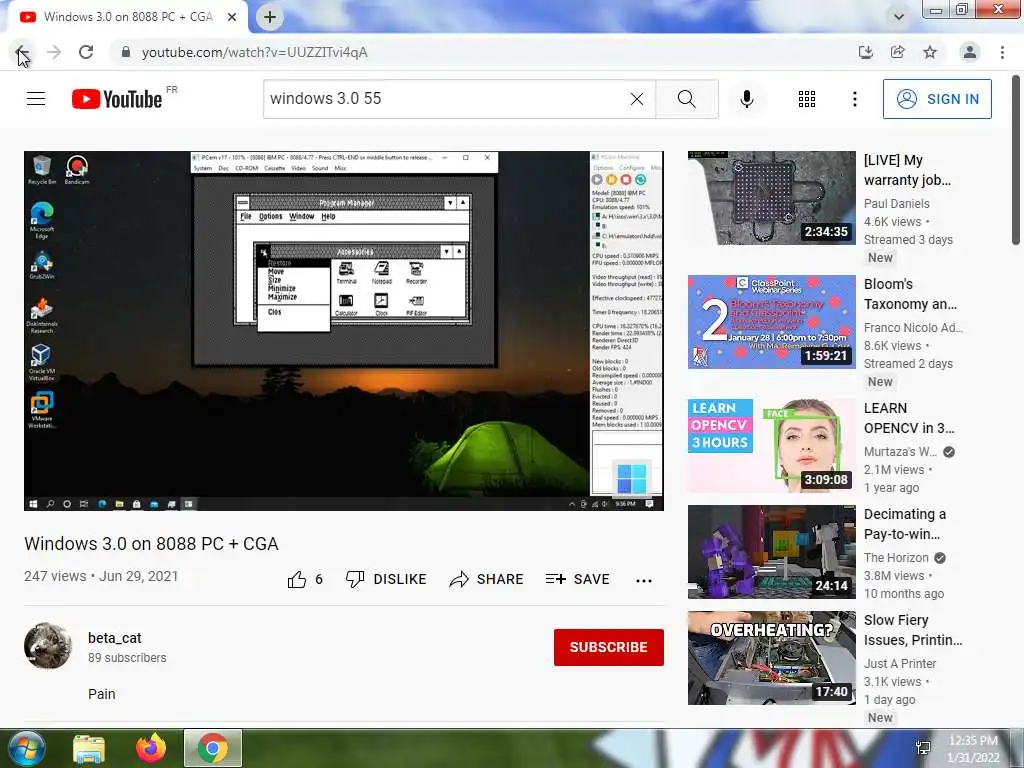Click the network tray icon
The height and width of the screenshot is (768, 1024).
click(x=923, y=748)
